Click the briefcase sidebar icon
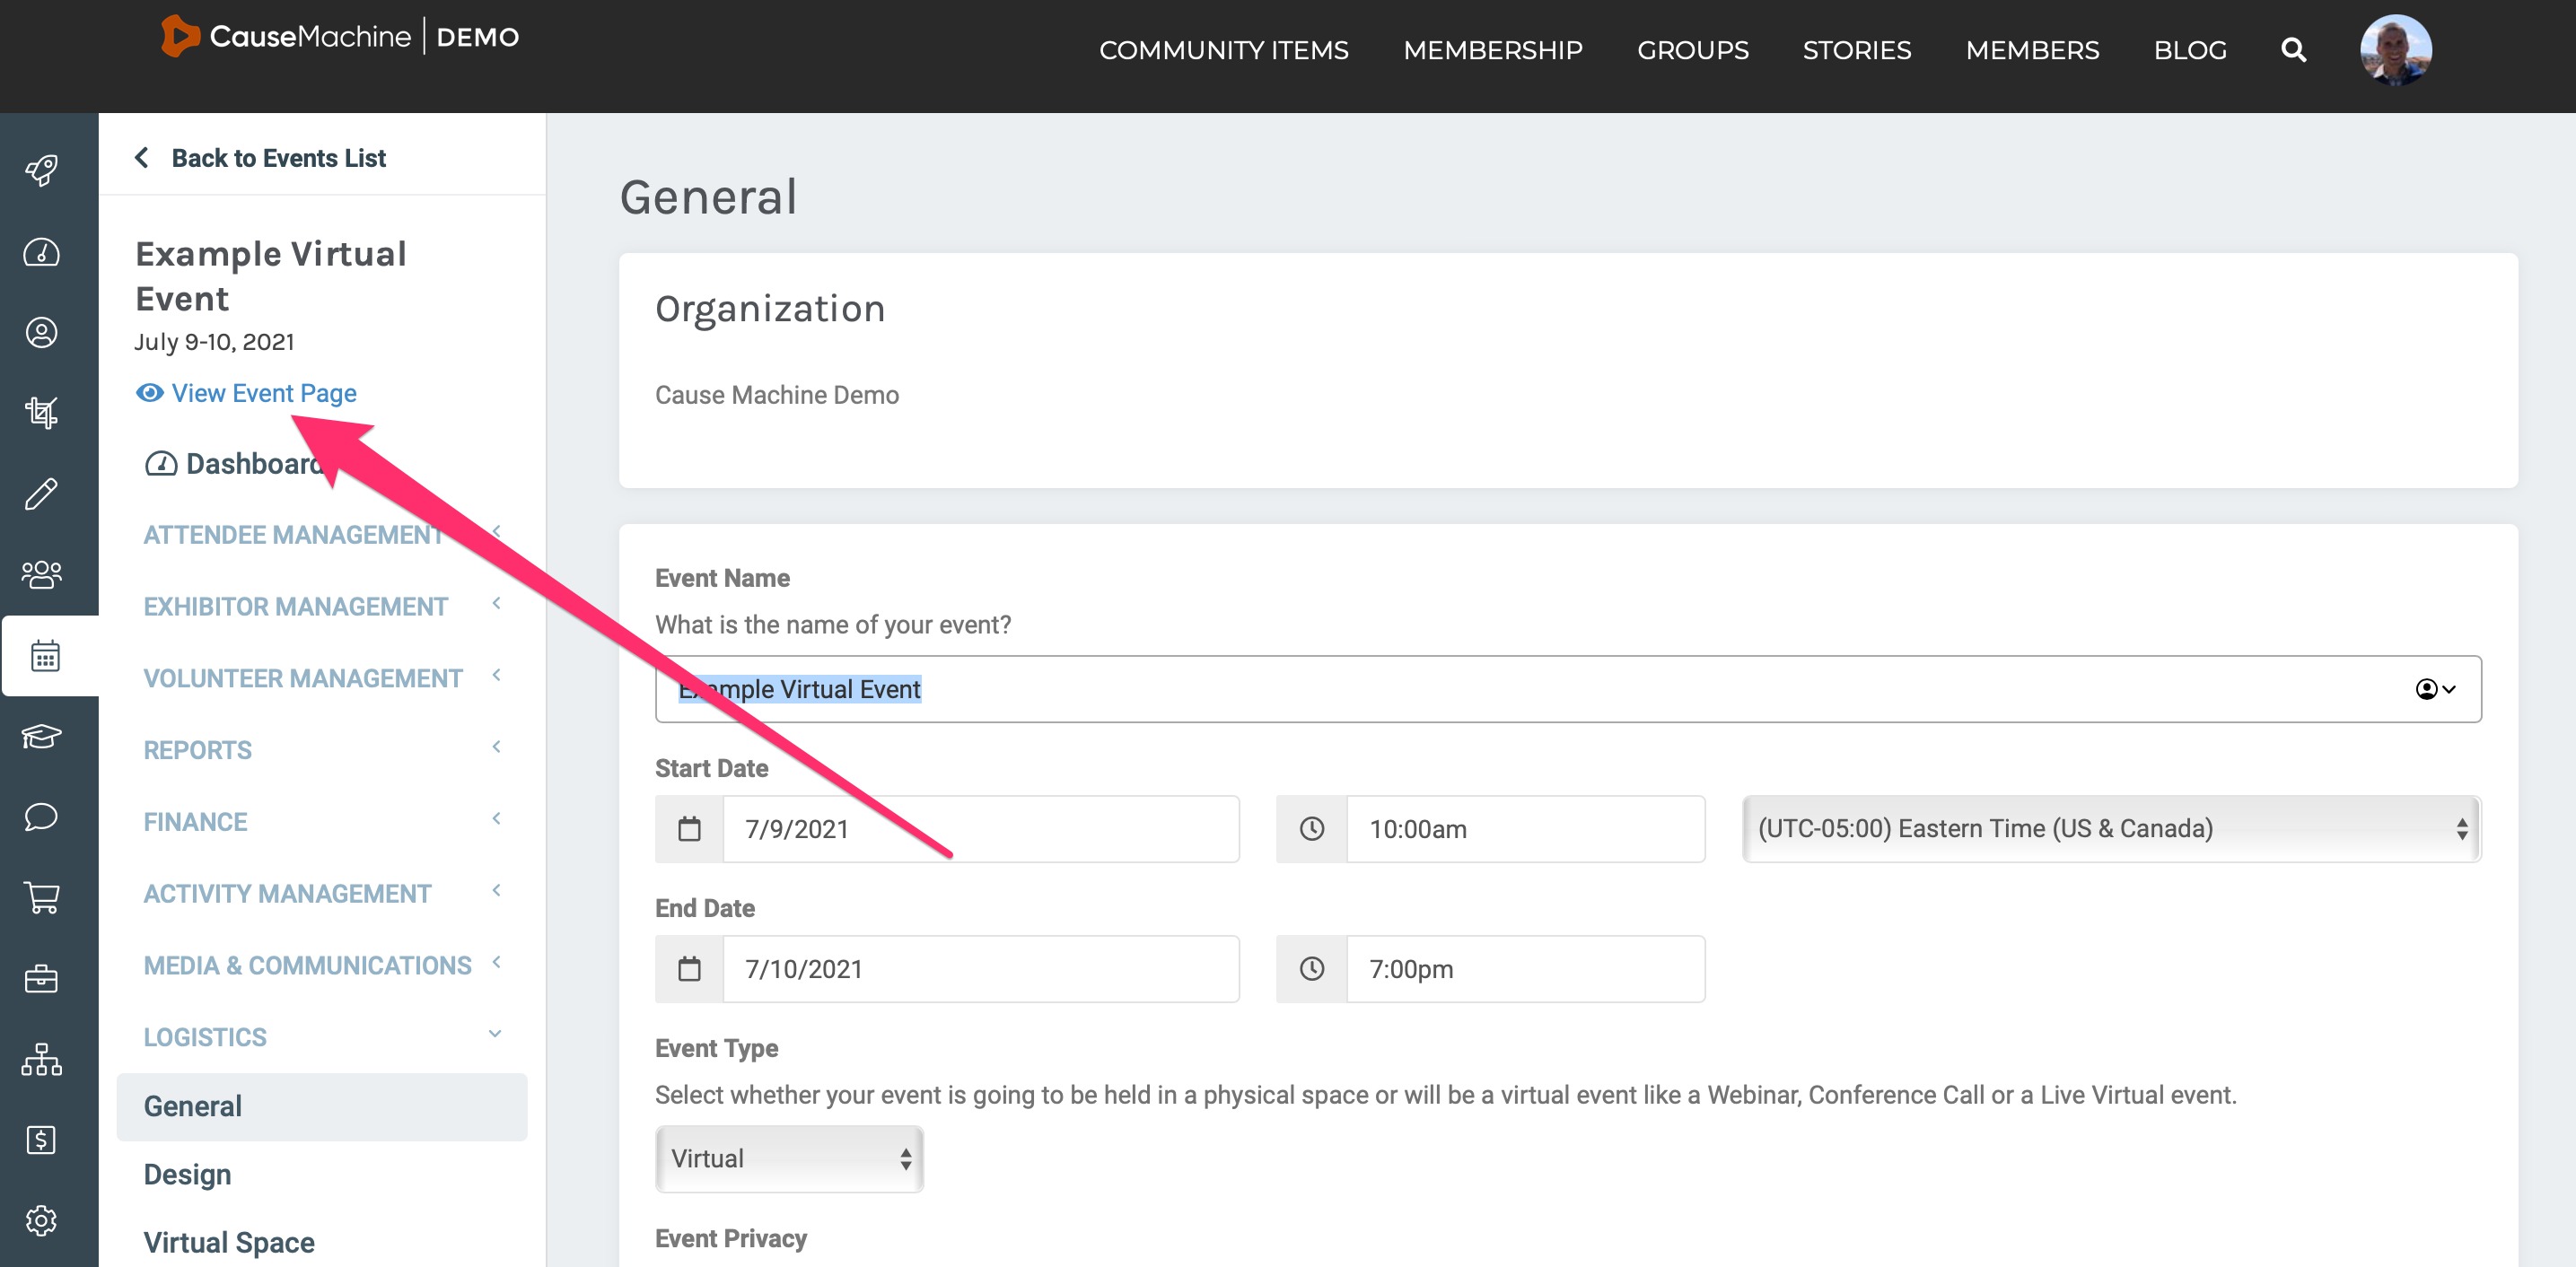The image size is (2576, 1267). coord(42,978)
